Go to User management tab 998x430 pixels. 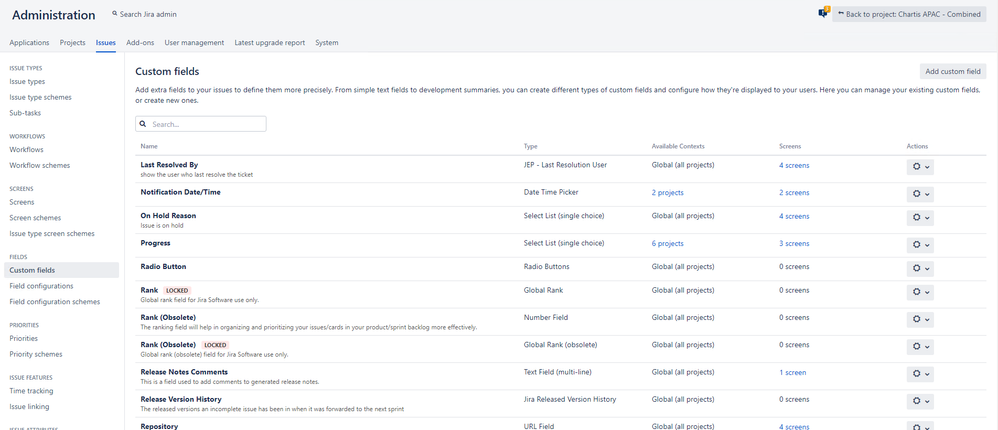[194, 43]
